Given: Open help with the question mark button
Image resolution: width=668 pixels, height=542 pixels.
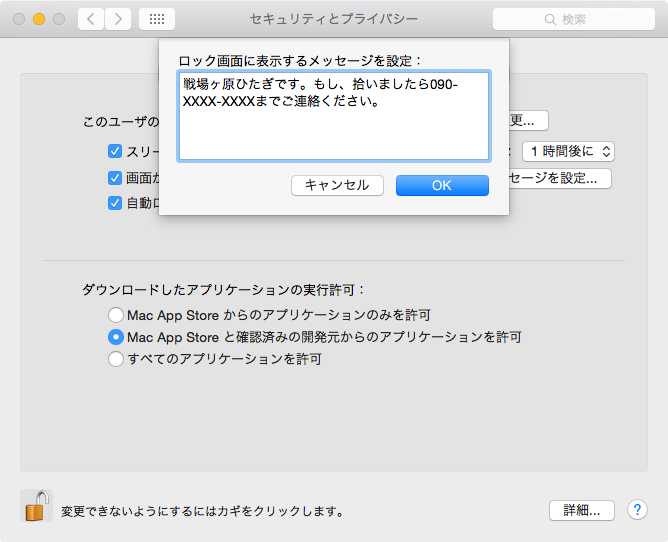Looking at the screenshot, I should (637, 510).
